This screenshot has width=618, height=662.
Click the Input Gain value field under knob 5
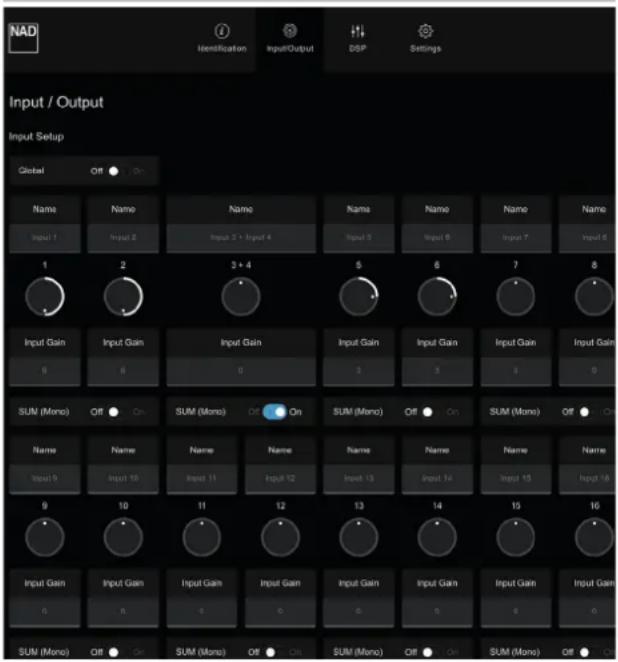tap(358, 371)
